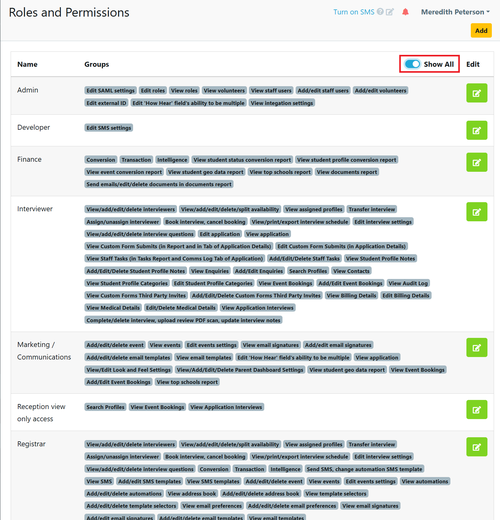Click View Application Interviews tag in Reception row
The width and height of the screenshot is (500, 520).
226,407
